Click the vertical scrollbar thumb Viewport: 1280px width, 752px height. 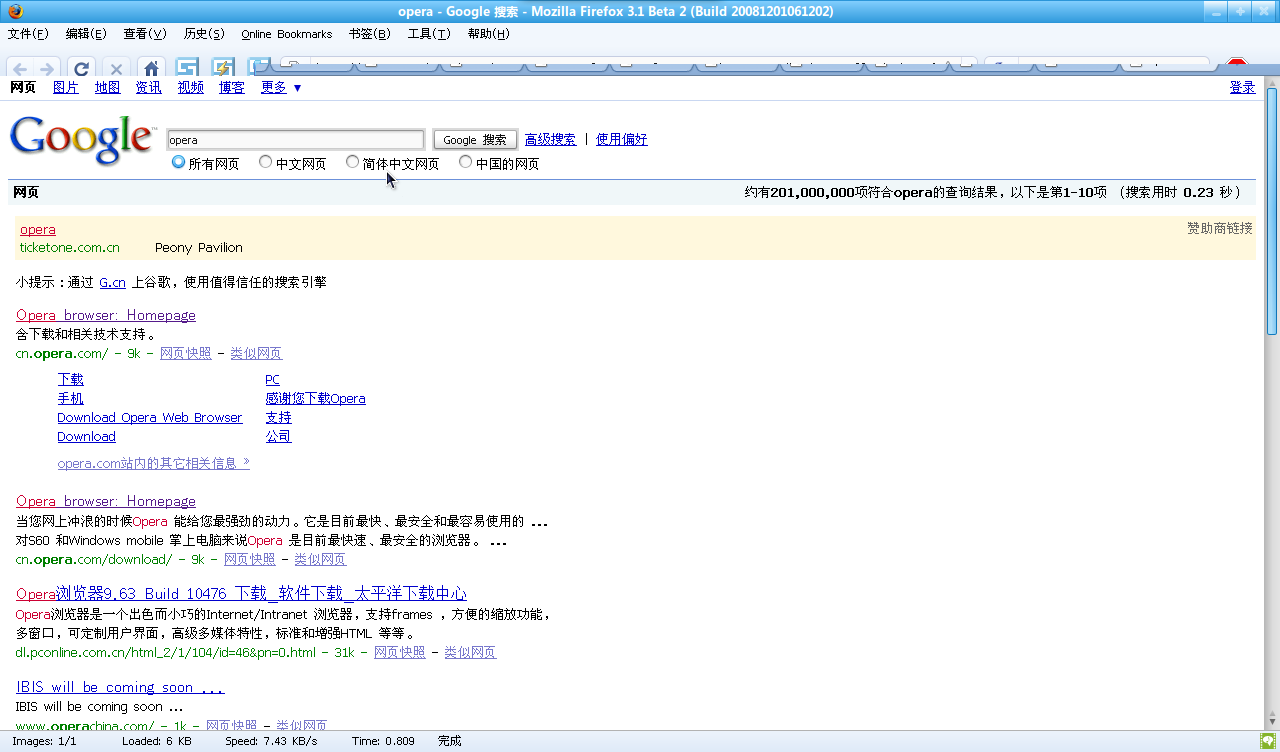tap(1272, 210)
